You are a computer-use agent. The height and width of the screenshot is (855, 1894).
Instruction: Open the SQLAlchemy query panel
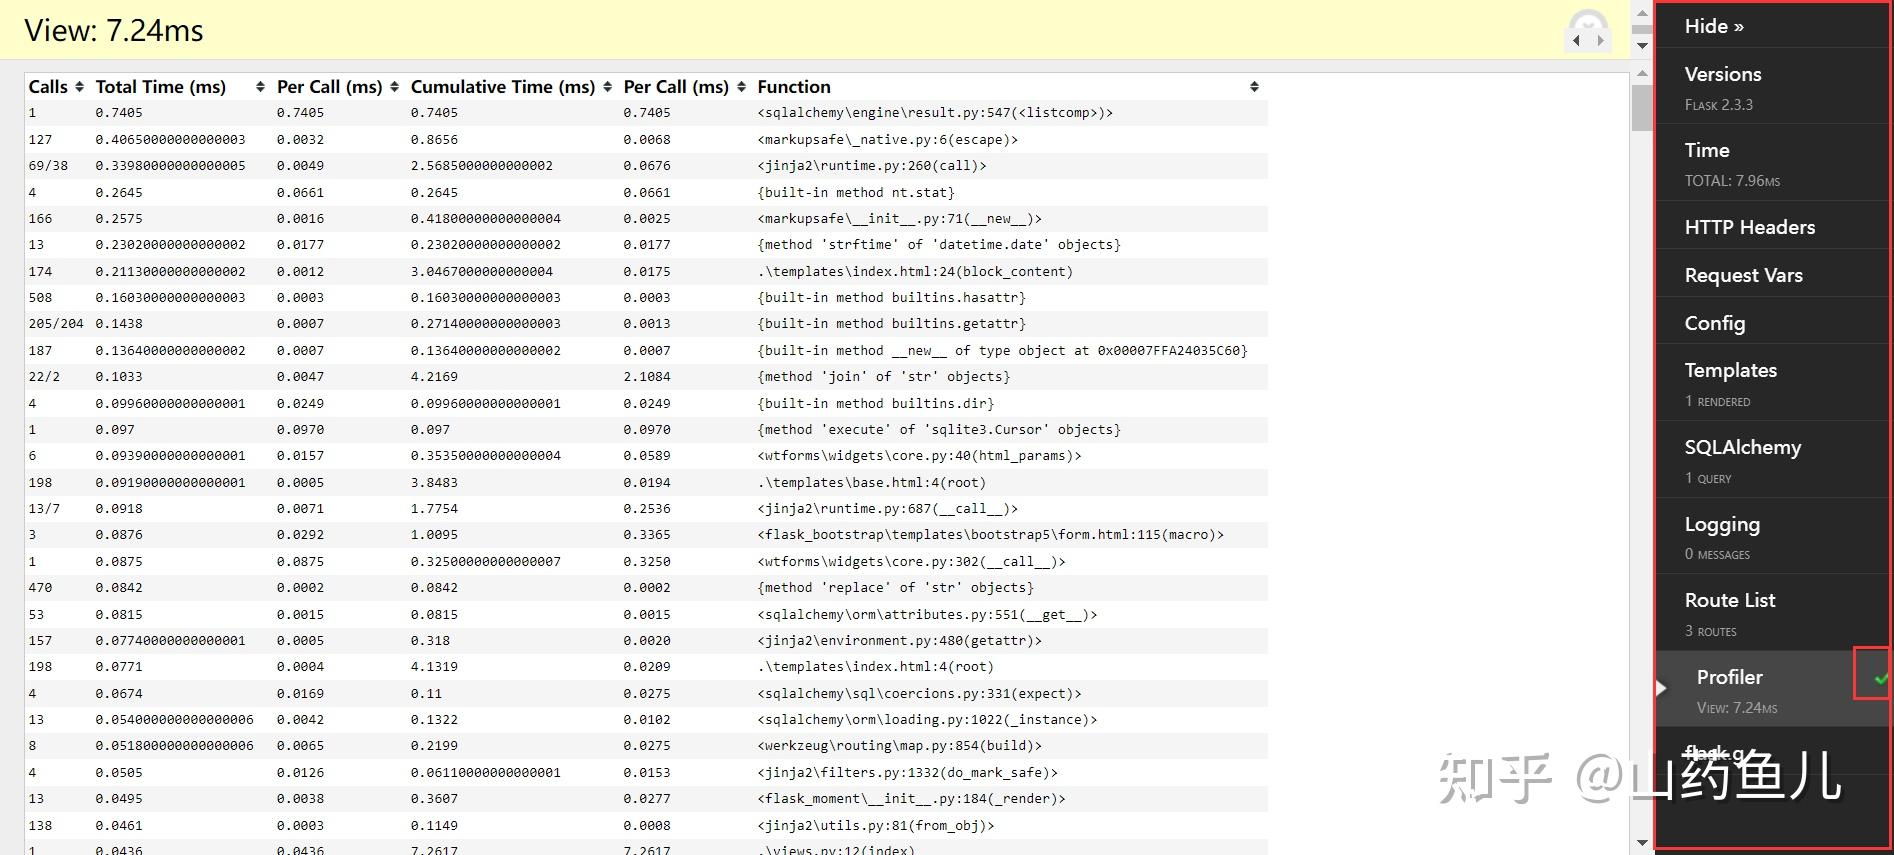point(1742,448)
